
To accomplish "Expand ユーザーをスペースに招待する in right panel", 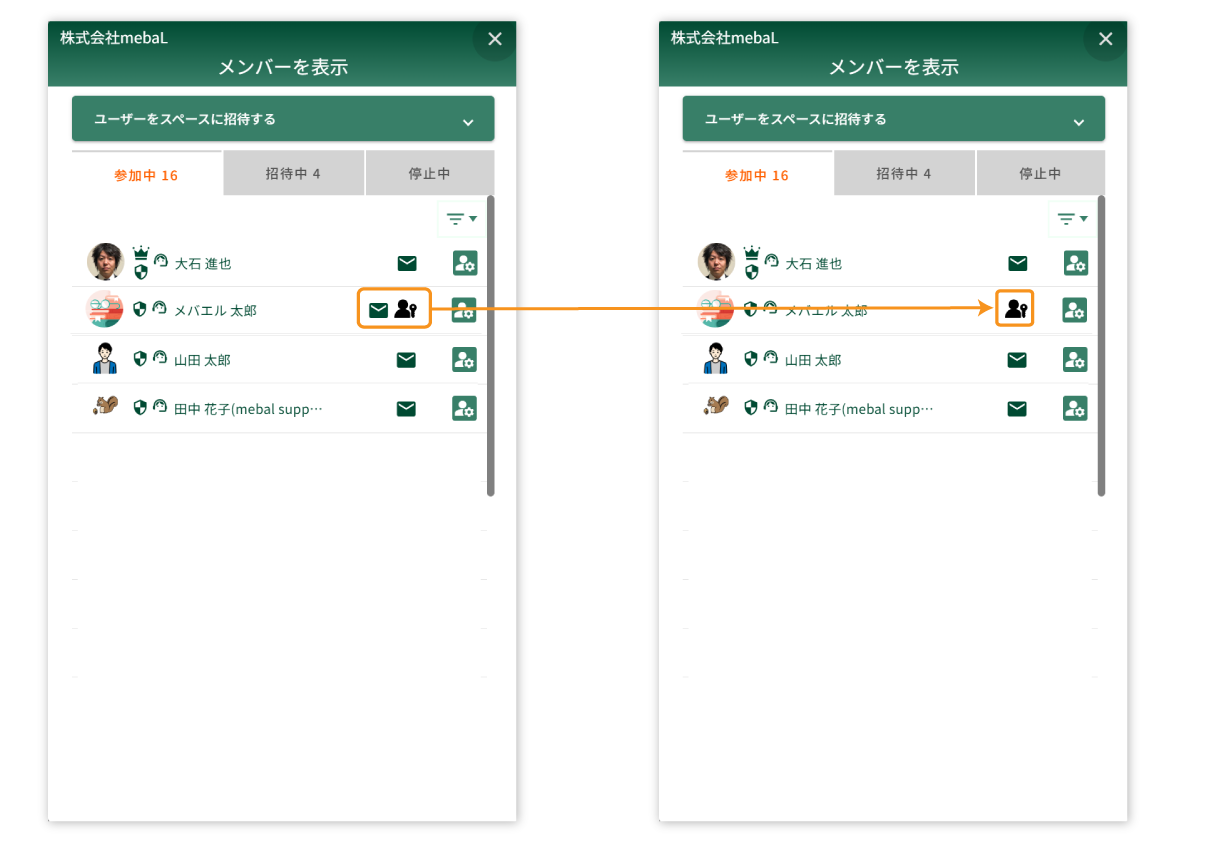I will (x=893, y=119).
